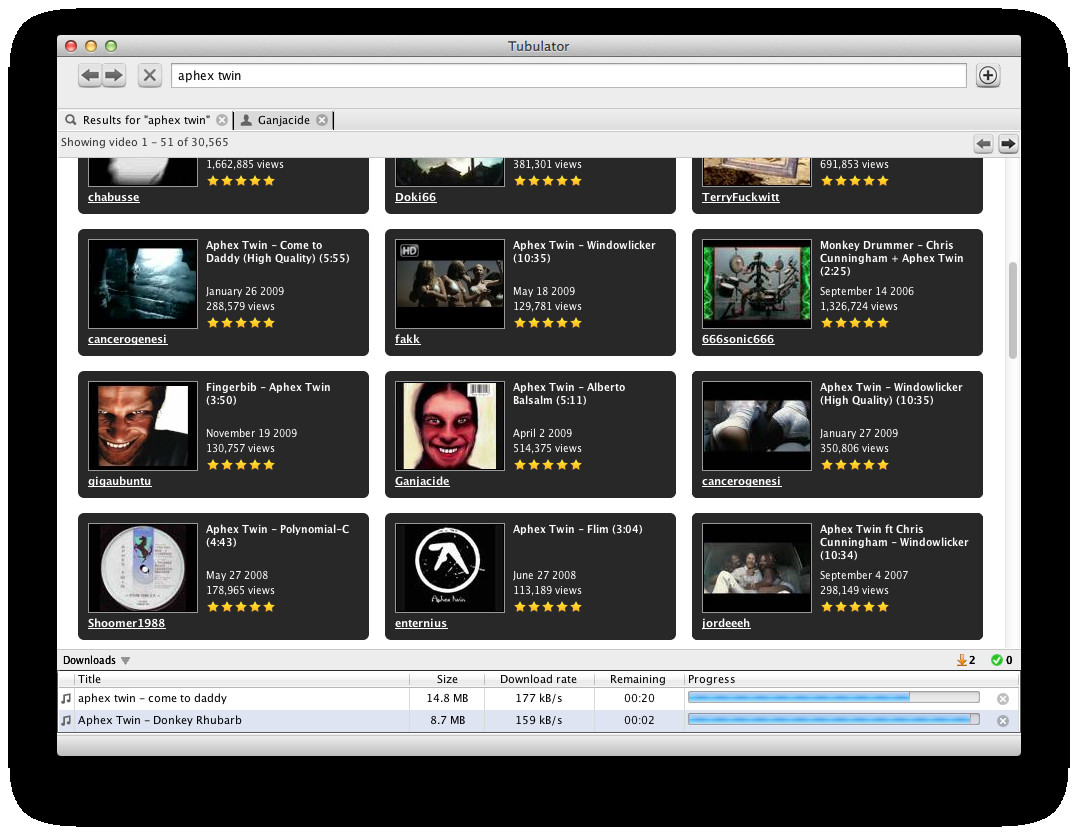Go forward with the toolbar right arrow
The height and width of the screenshot is (835, 1078).
114,75
